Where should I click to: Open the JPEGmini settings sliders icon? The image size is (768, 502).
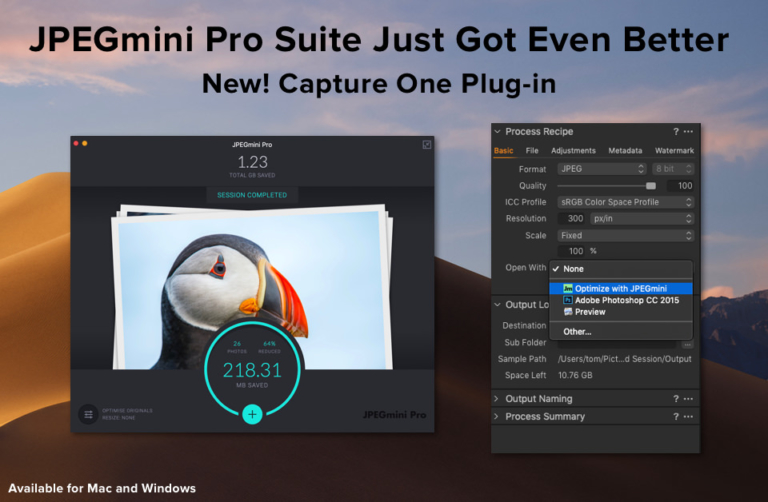pos(89,414)
